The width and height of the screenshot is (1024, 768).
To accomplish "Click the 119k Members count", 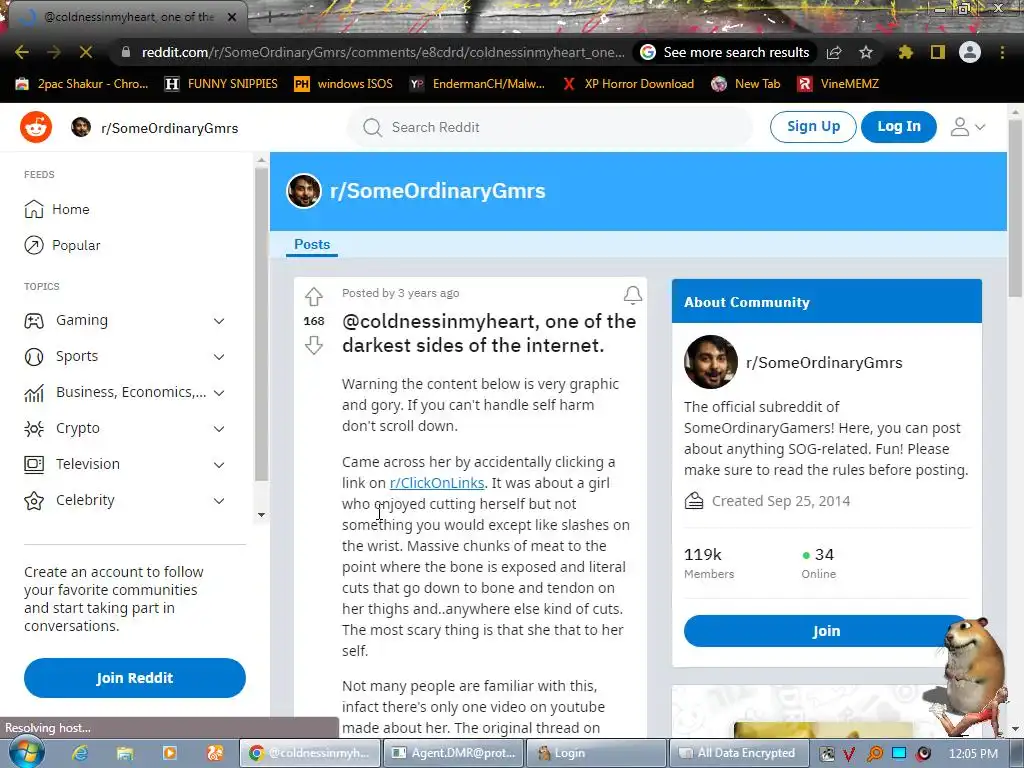I will pyautogui.click(x=709, y=563).
